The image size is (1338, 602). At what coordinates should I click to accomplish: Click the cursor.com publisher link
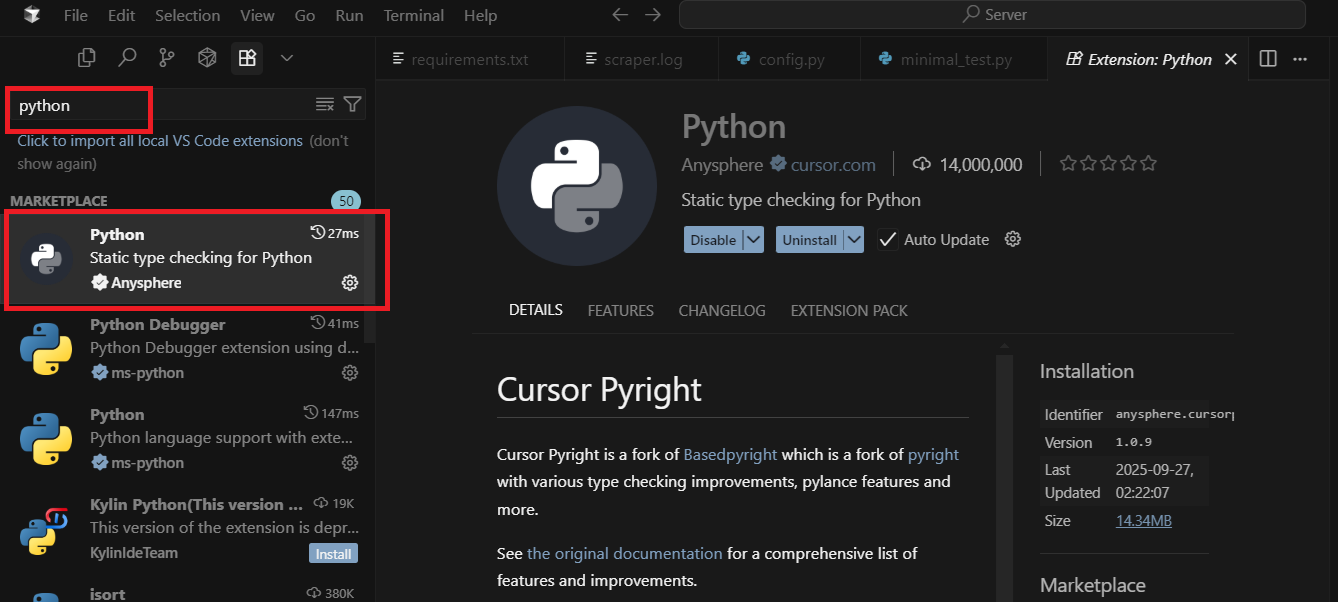[833, 165]
